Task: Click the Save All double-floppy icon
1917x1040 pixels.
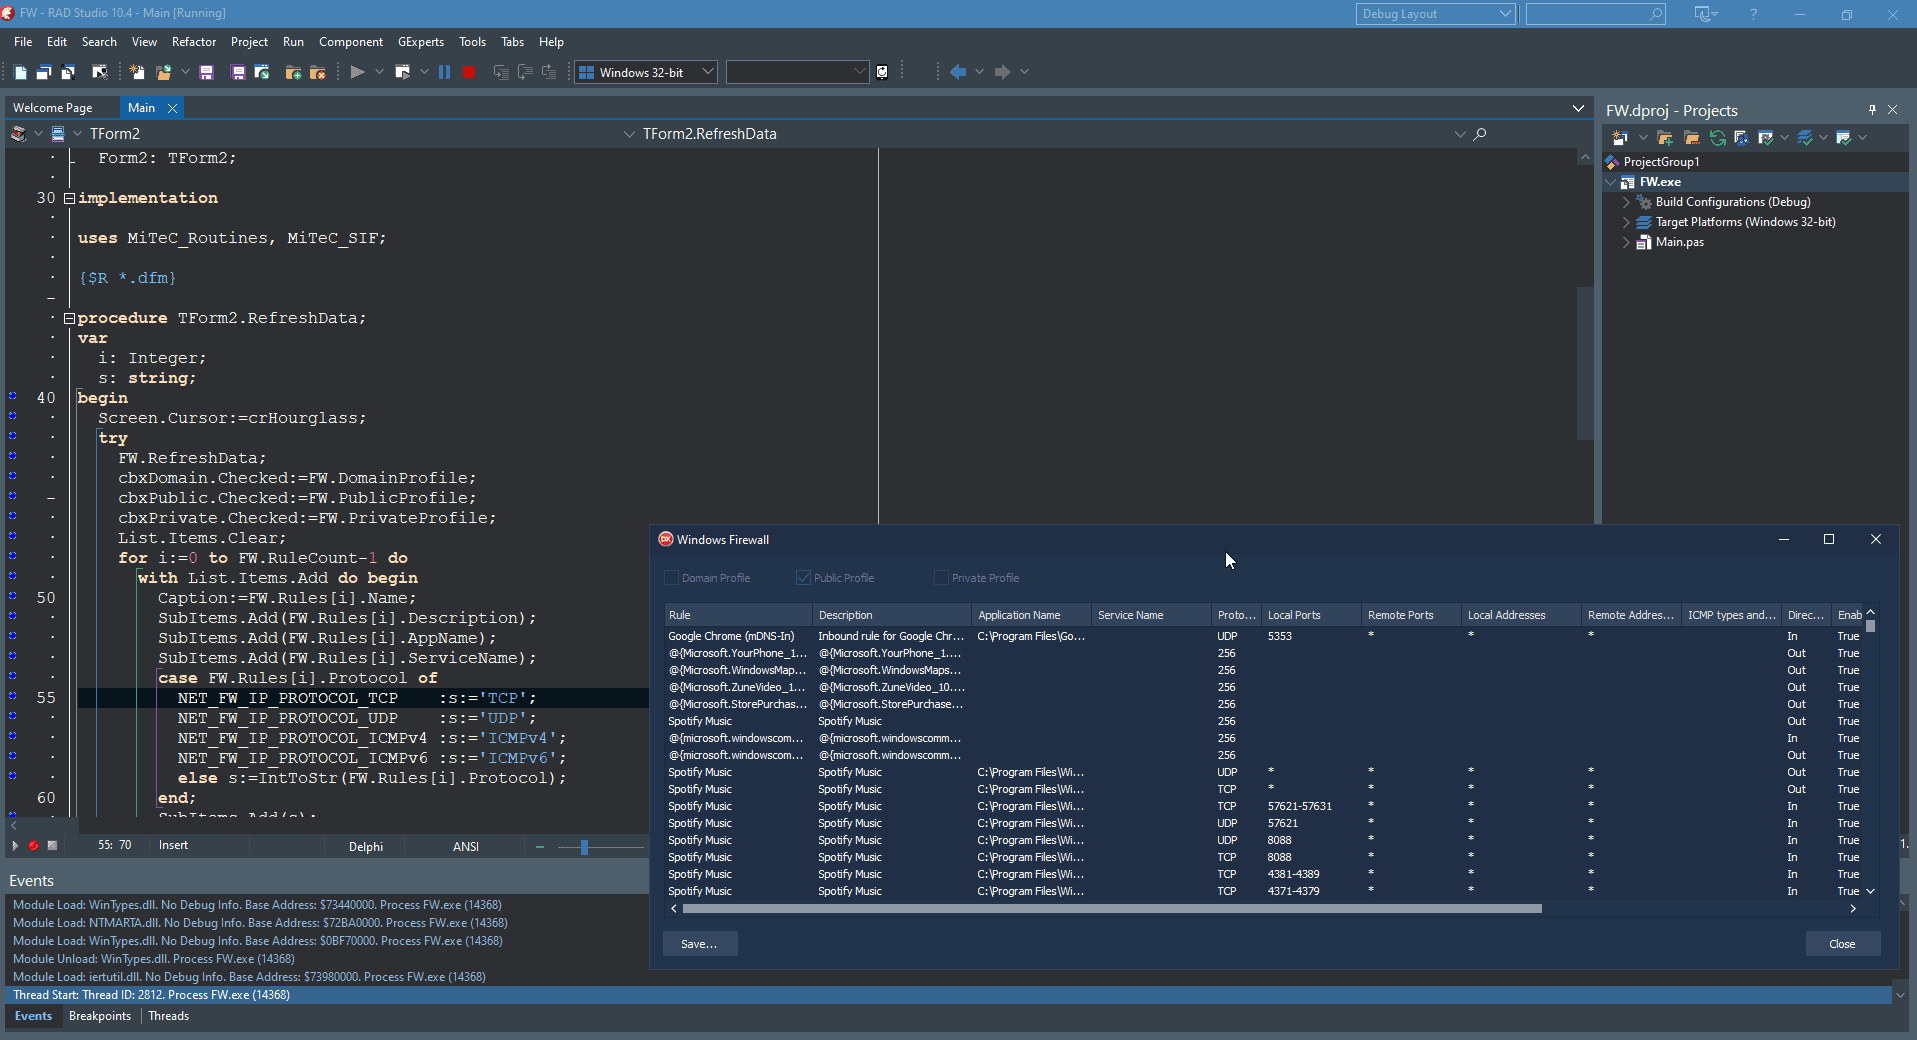Action: point(238,72)
